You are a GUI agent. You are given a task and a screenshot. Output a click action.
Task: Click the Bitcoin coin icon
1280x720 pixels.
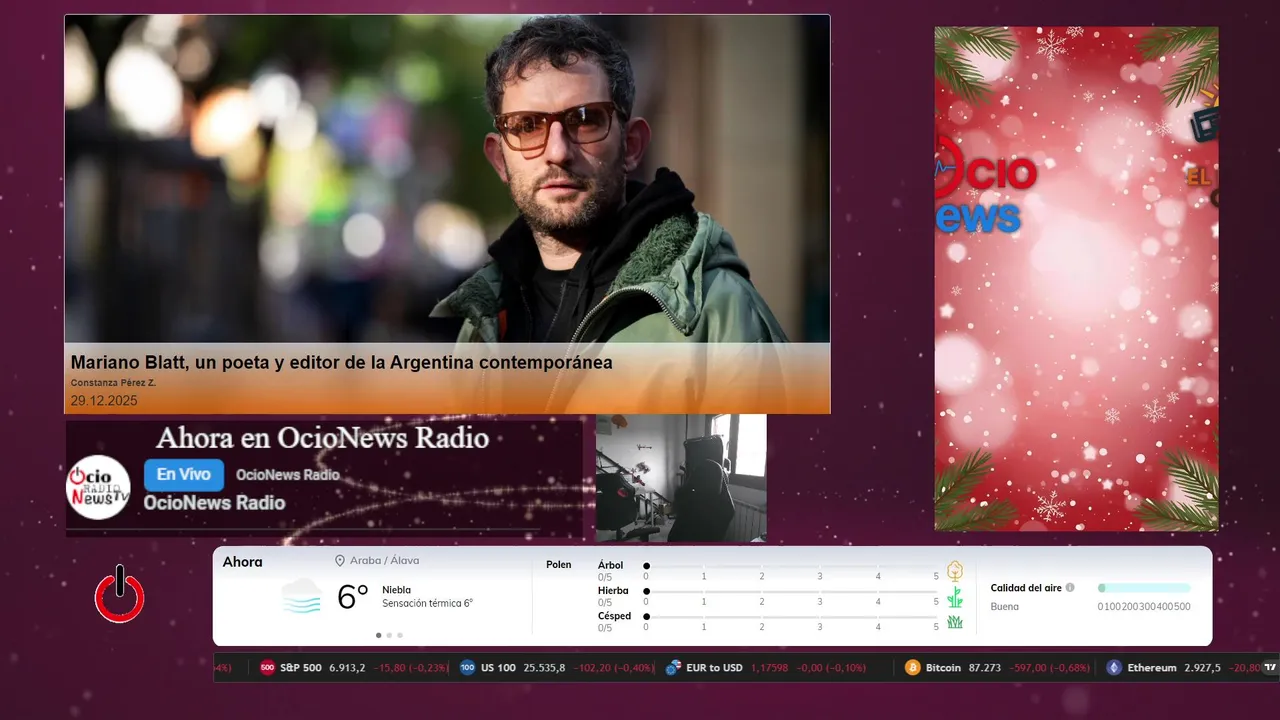pyautogui.click(x=912, y=668)
